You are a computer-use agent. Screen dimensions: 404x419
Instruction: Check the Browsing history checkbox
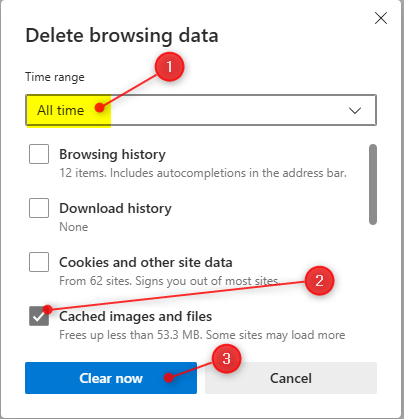point(39,154)
